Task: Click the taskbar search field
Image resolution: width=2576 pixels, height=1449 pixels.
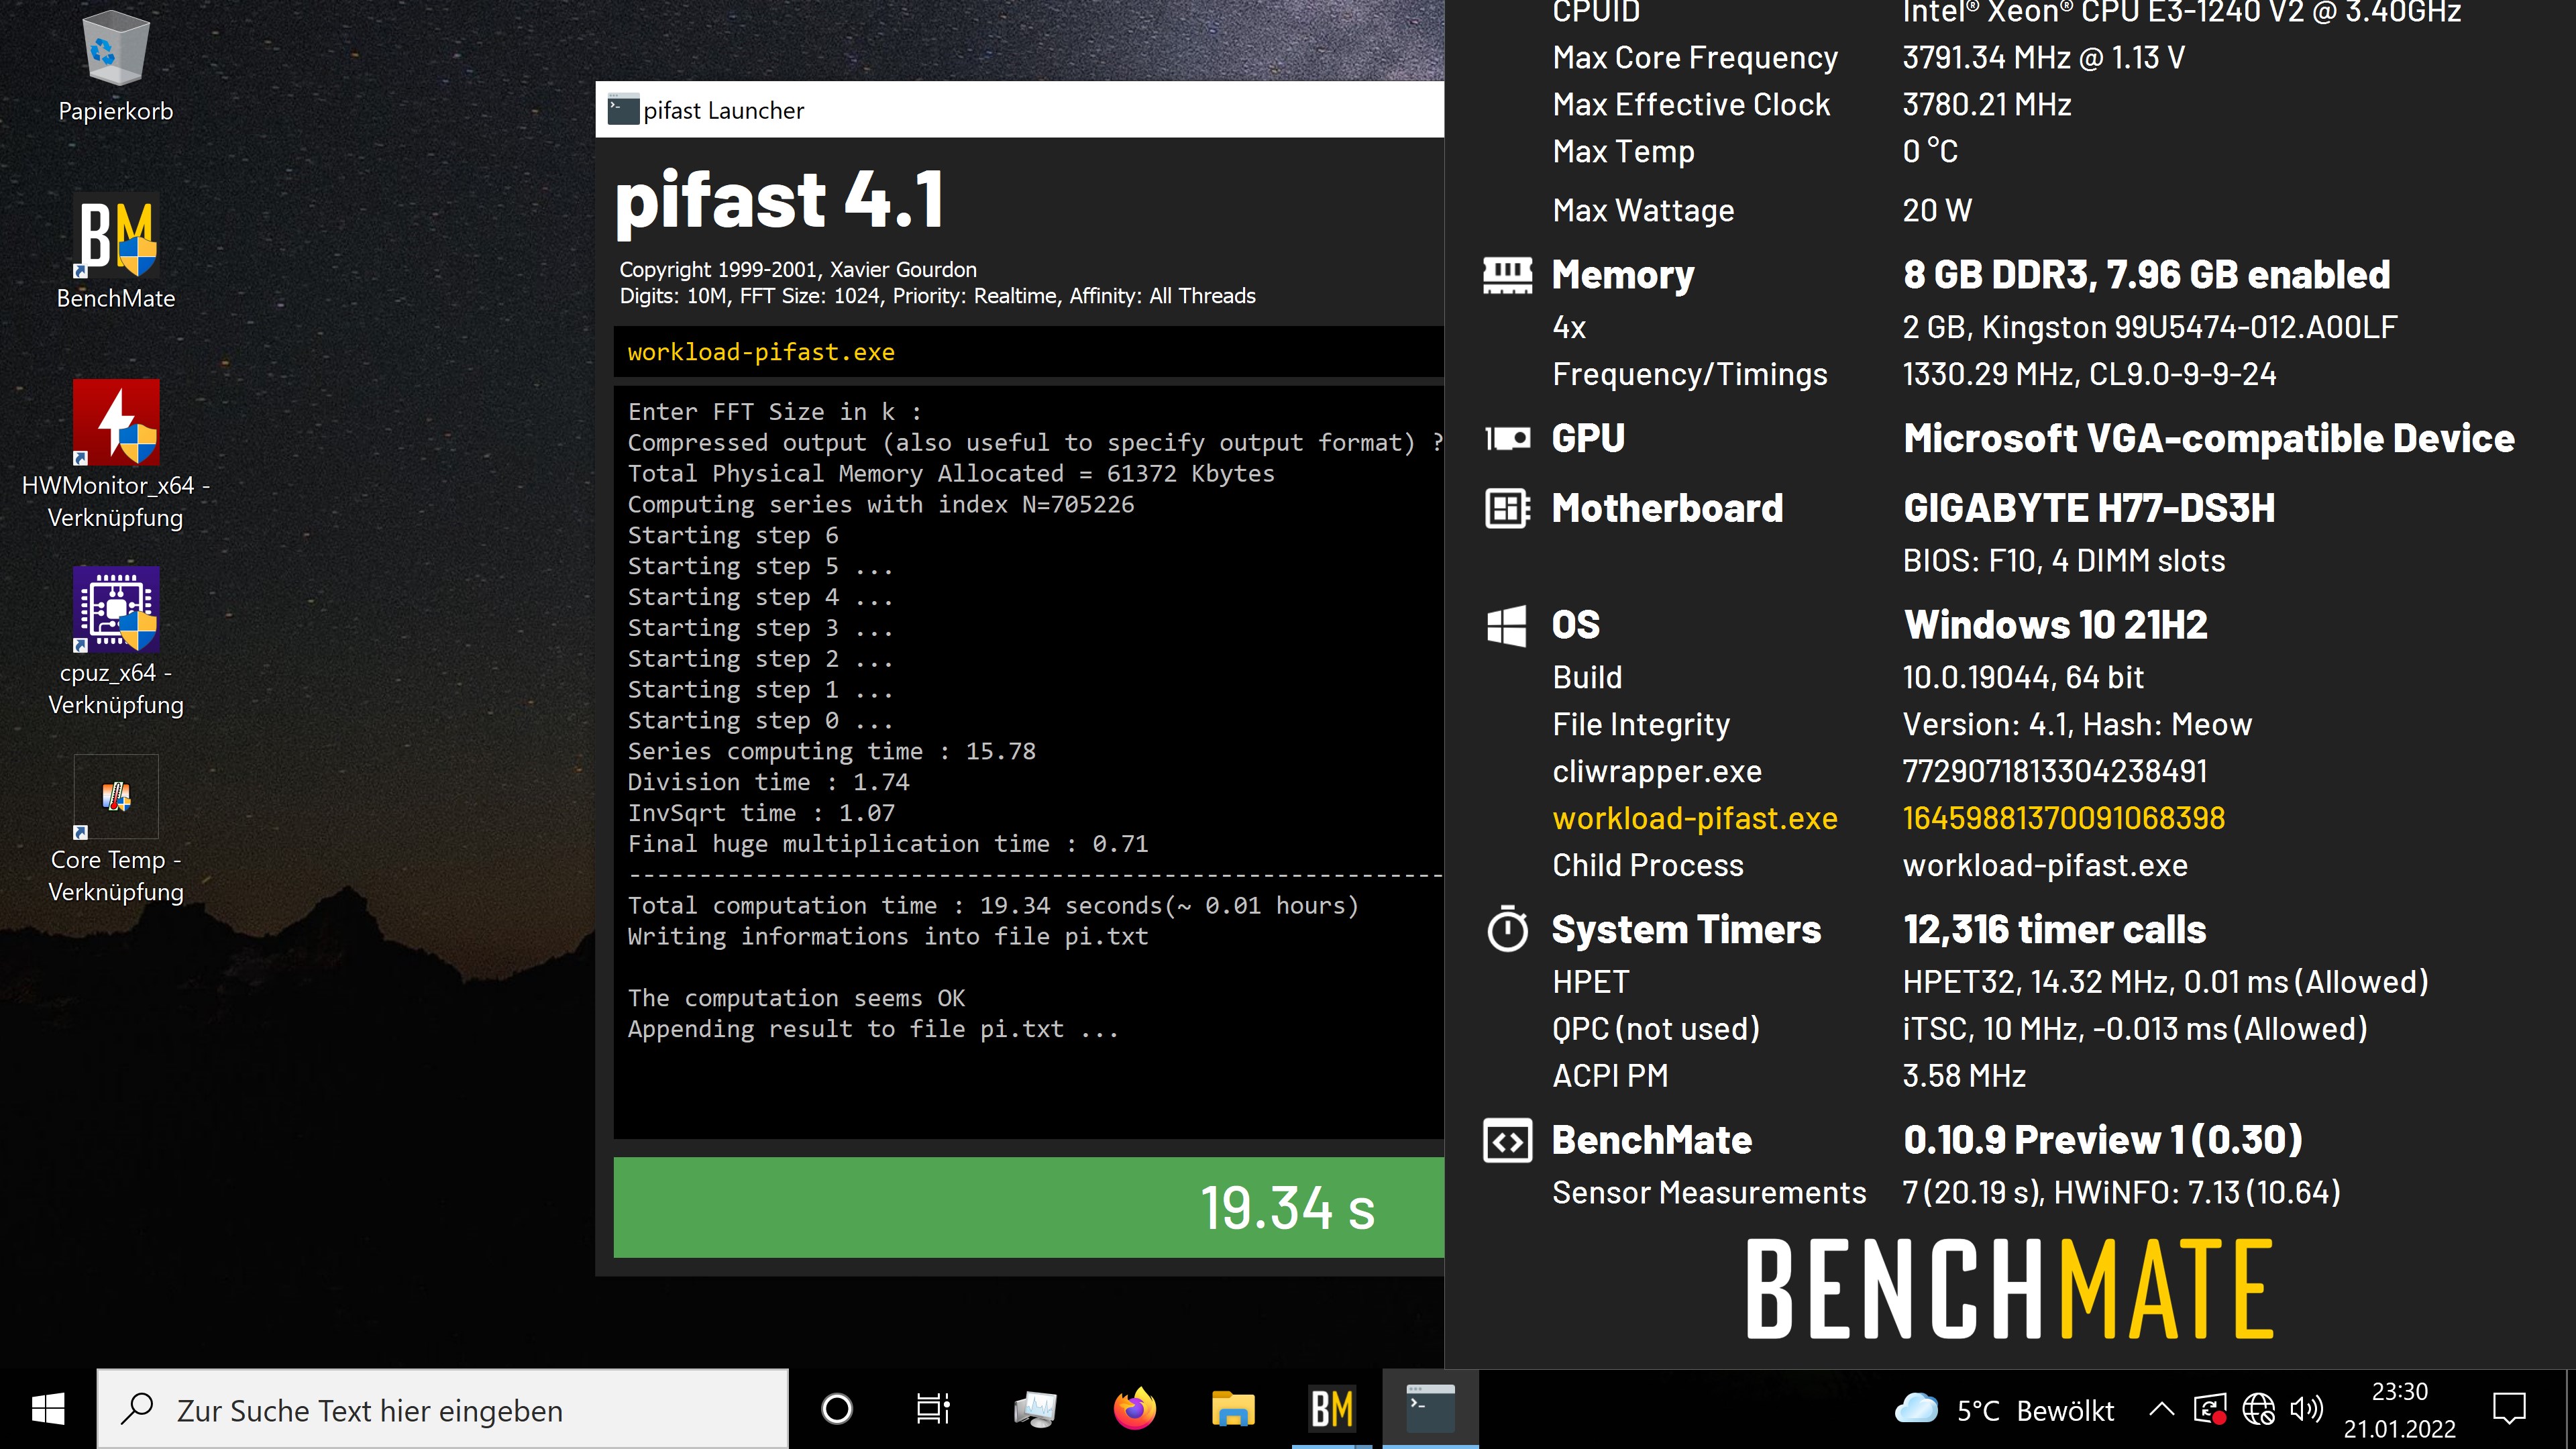Action: pyautogui.click(x=443, y=1409)
